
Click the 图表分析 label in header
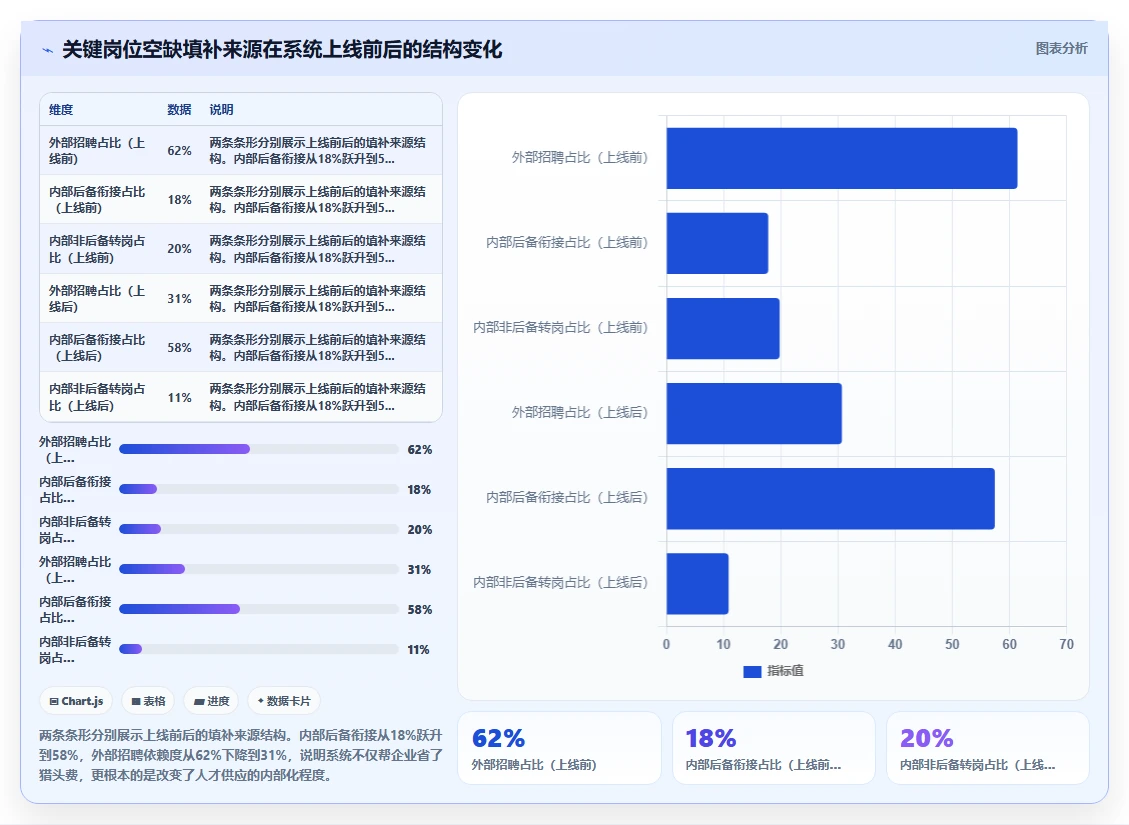tap(1061, 48)
